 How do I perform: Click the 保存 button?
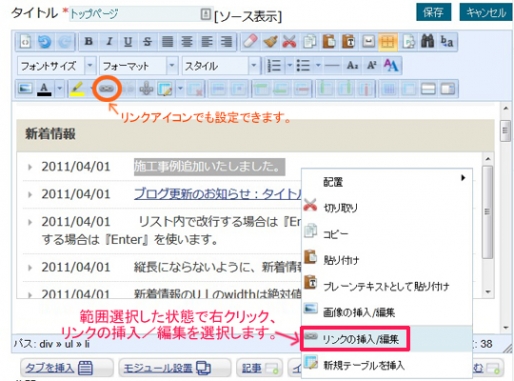[x=433, y=13]
